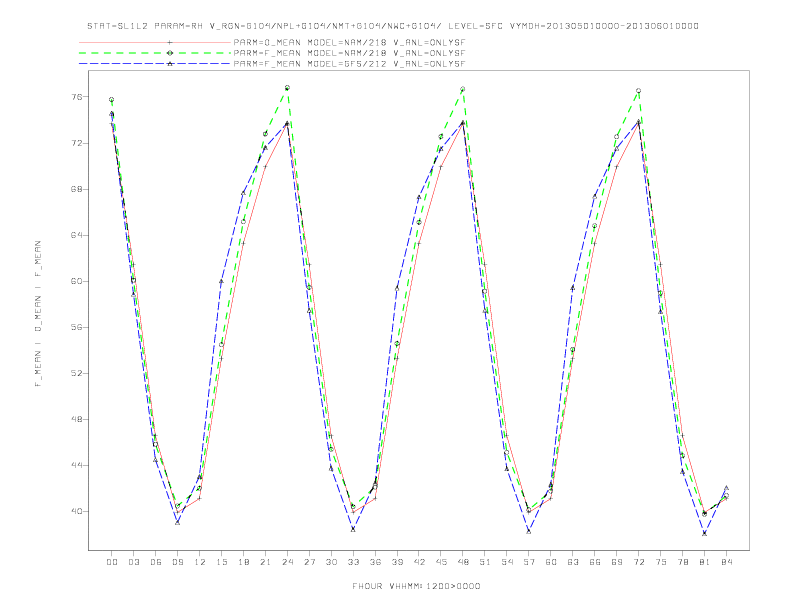792x612 pixels.
Task: Click forecast hour label 84 on the horizontal axis
Action: point(726,562)
